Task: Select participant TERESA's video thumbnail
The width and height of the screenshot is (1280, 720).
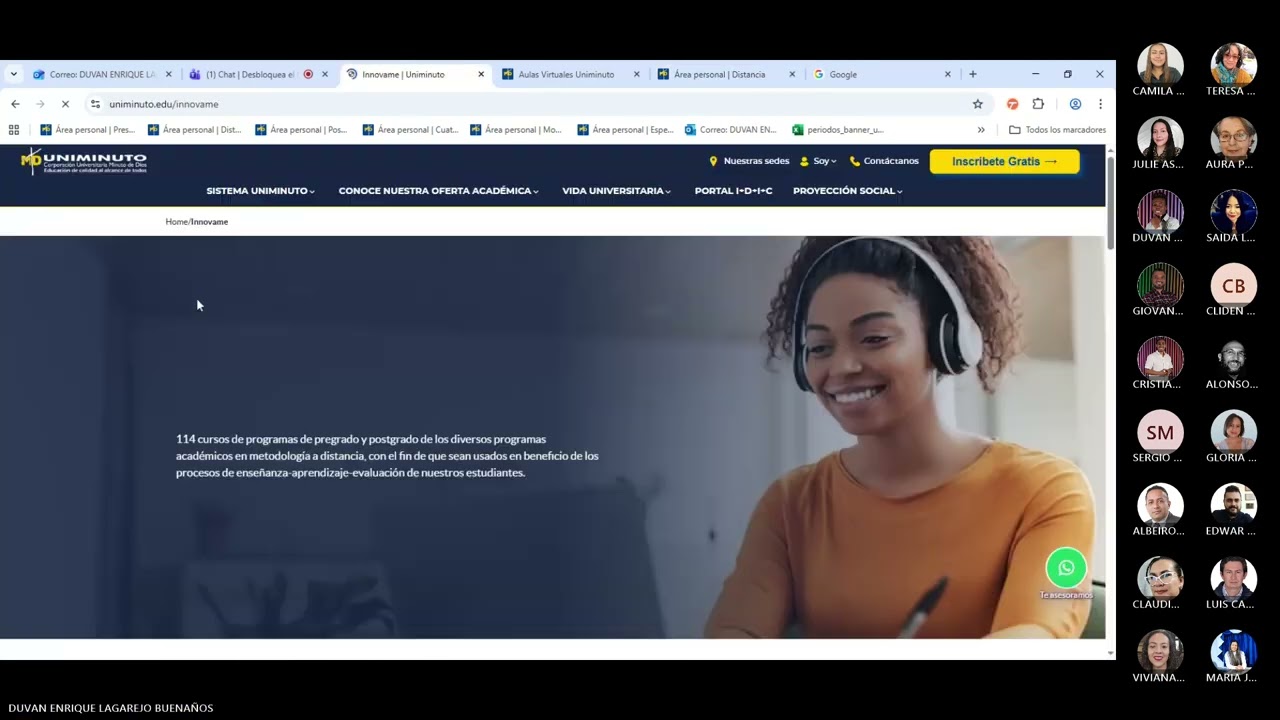Action: tap(1233, 66)
